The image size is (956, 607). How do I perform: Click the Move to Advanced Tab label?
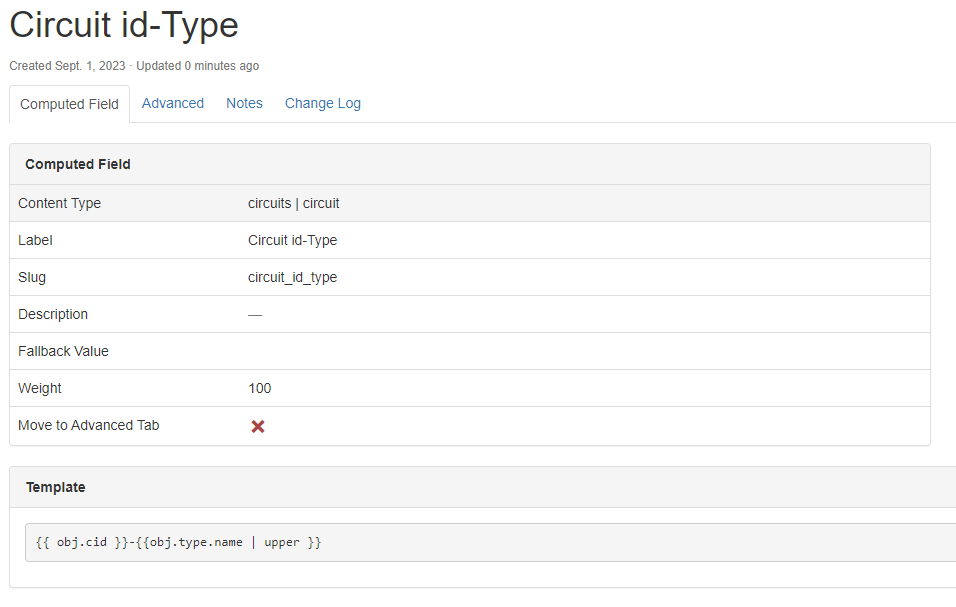click(88, 425)
